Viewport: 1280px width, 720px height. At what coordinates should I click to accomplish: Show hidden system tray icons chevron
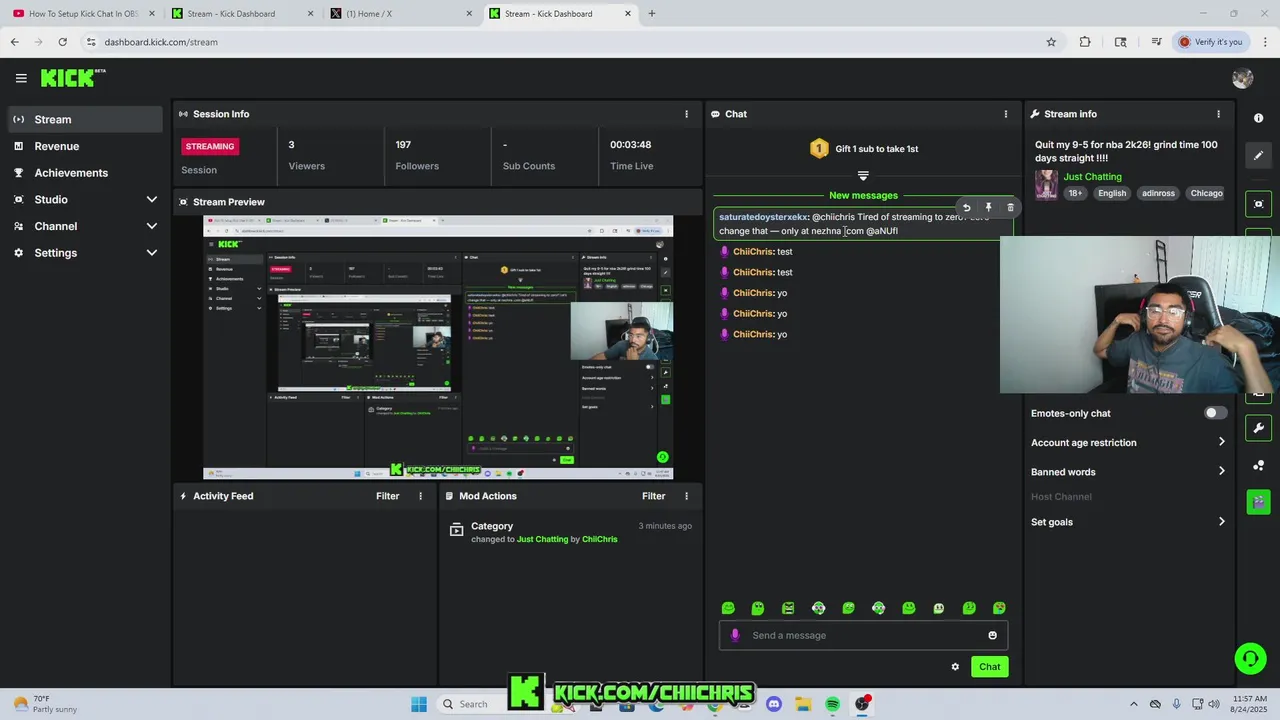coord(1133,704)
